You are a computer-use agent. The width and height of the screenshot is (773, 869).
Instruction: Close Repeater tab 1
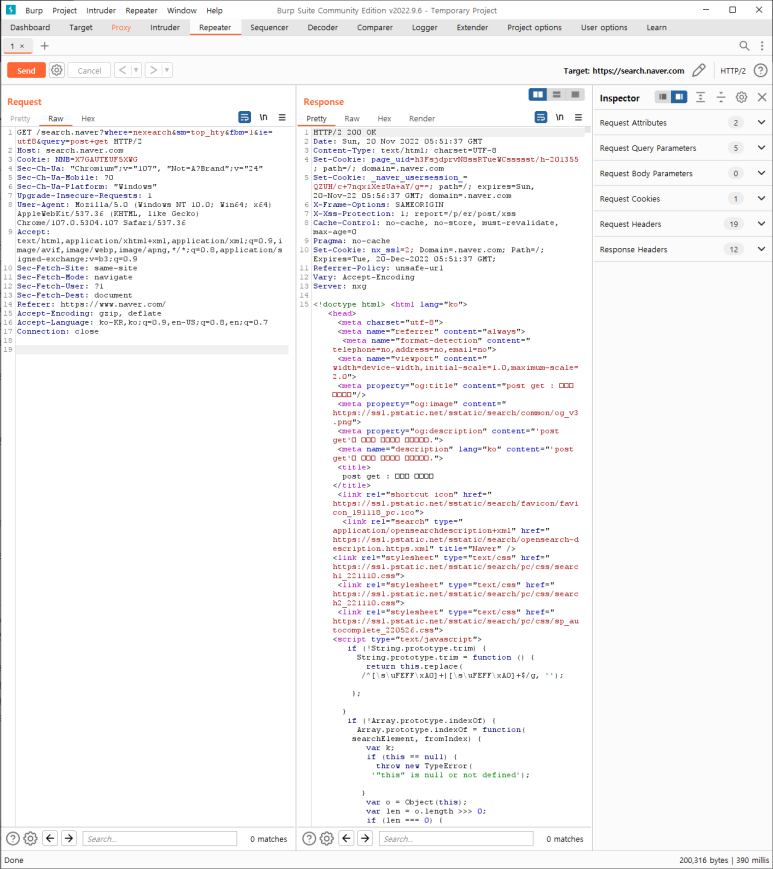[x=22, y=46]
